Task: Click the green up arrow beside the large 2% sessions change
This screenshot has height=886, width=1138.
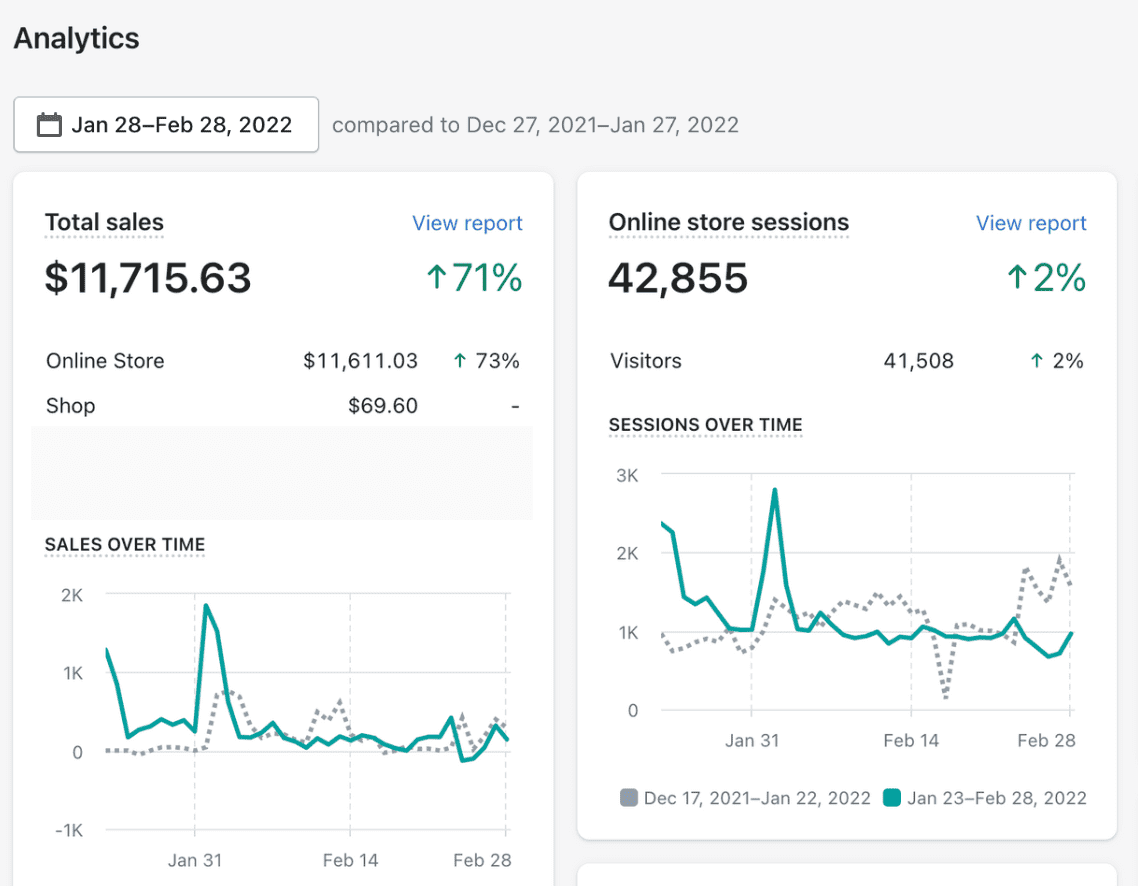Action: [1018, 277]
